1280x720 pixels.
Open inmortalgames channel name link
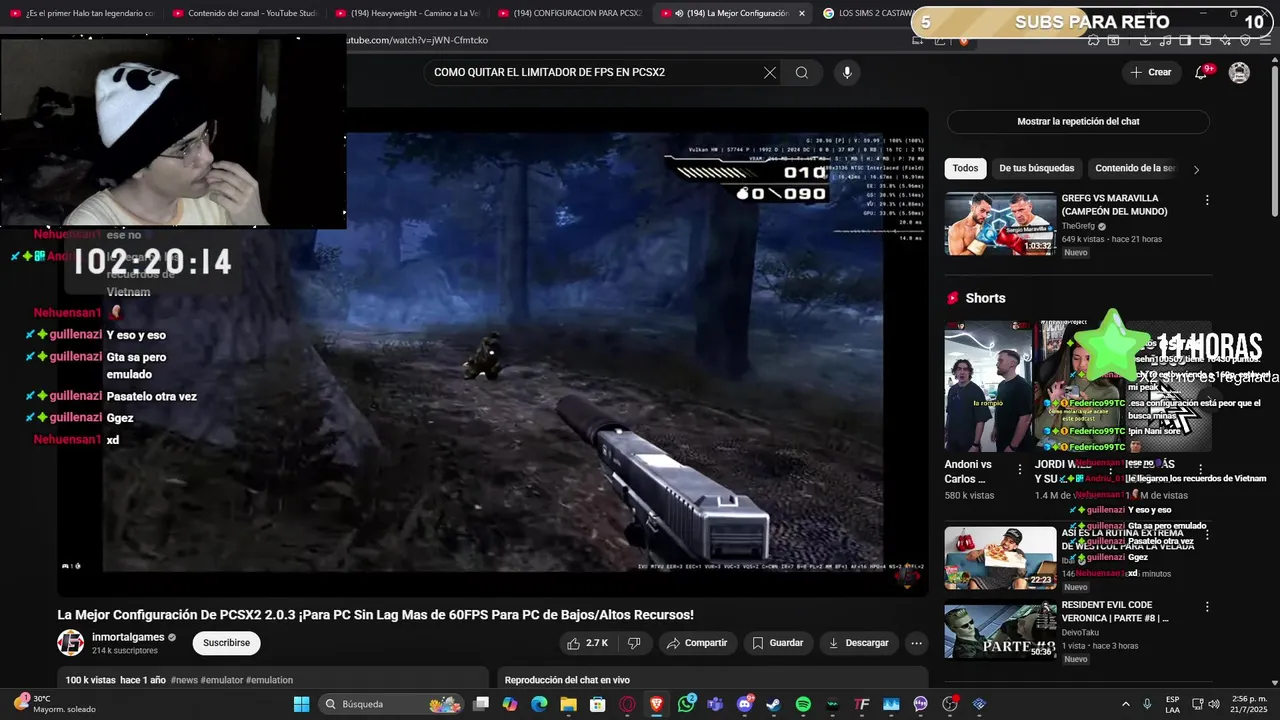click(128, 637)
